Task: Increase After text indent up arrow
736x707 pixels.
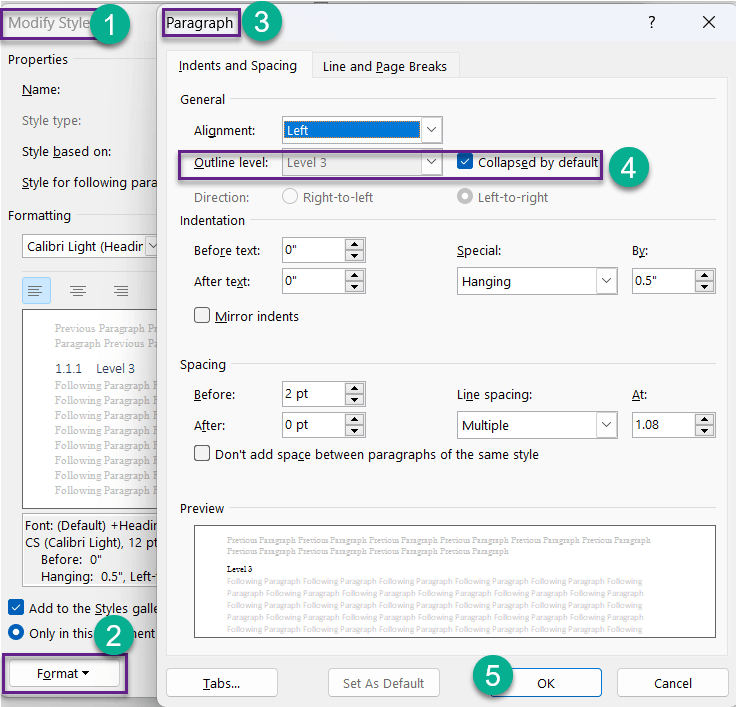Action: point(354,275)
